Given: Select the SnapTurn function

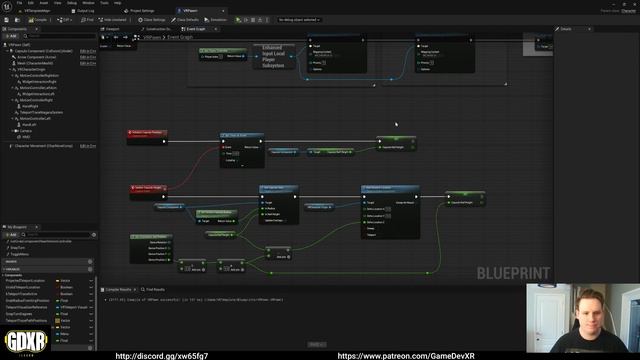Looking at the screenshot, I should tap(18, 248).
